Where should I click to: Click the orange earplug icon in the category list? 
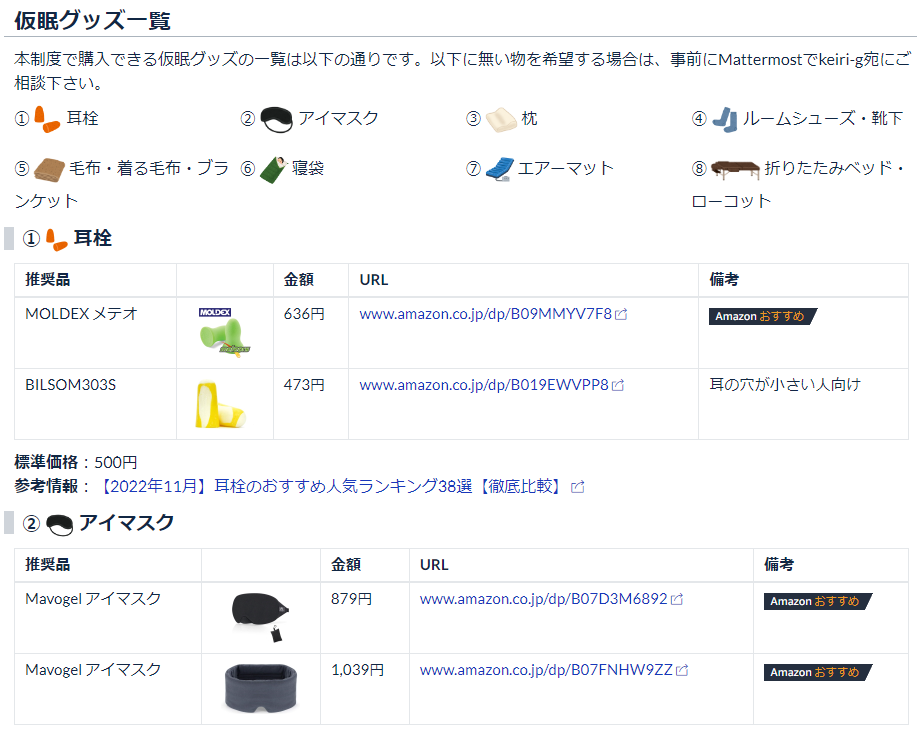(x=47, y=119)
